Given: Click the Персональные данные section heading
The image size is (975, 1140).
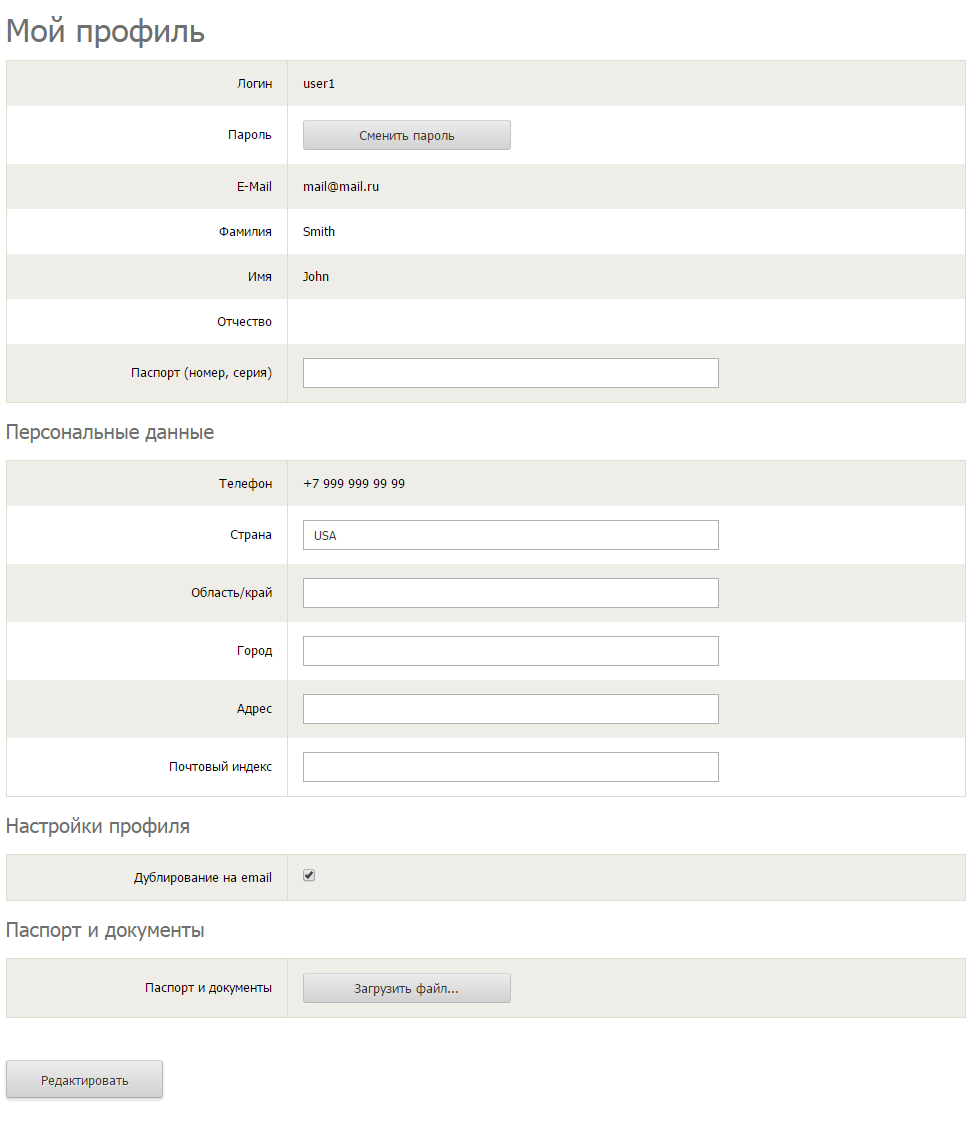Looking at the screenshot, I should coord(110,433).
